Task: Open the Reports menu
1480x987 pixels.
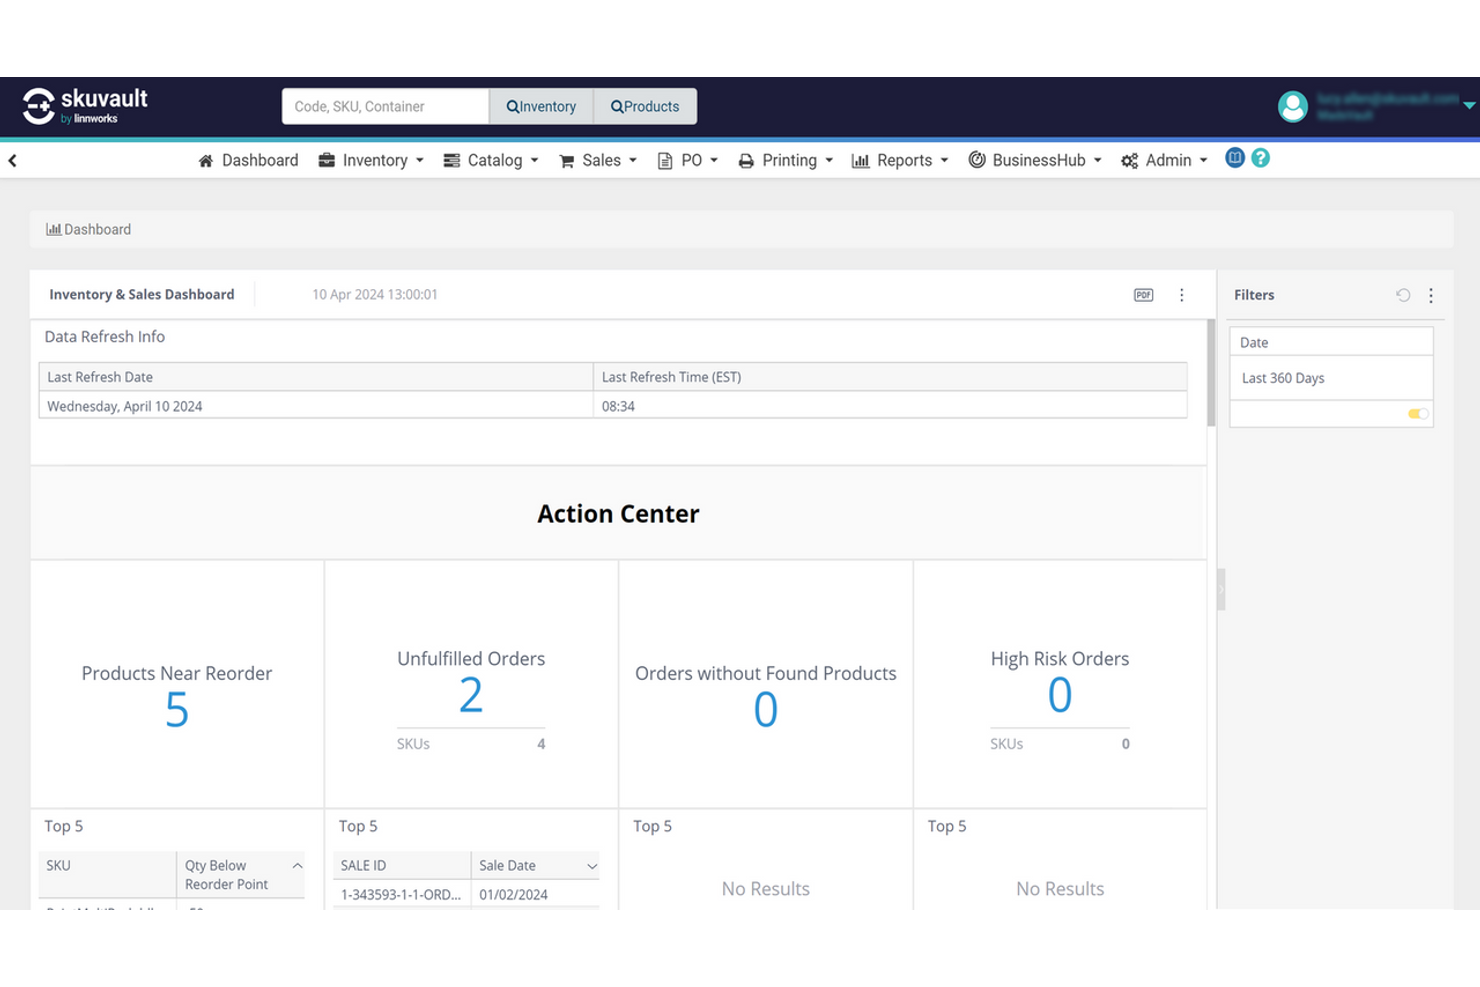Action: pos(898,160)
